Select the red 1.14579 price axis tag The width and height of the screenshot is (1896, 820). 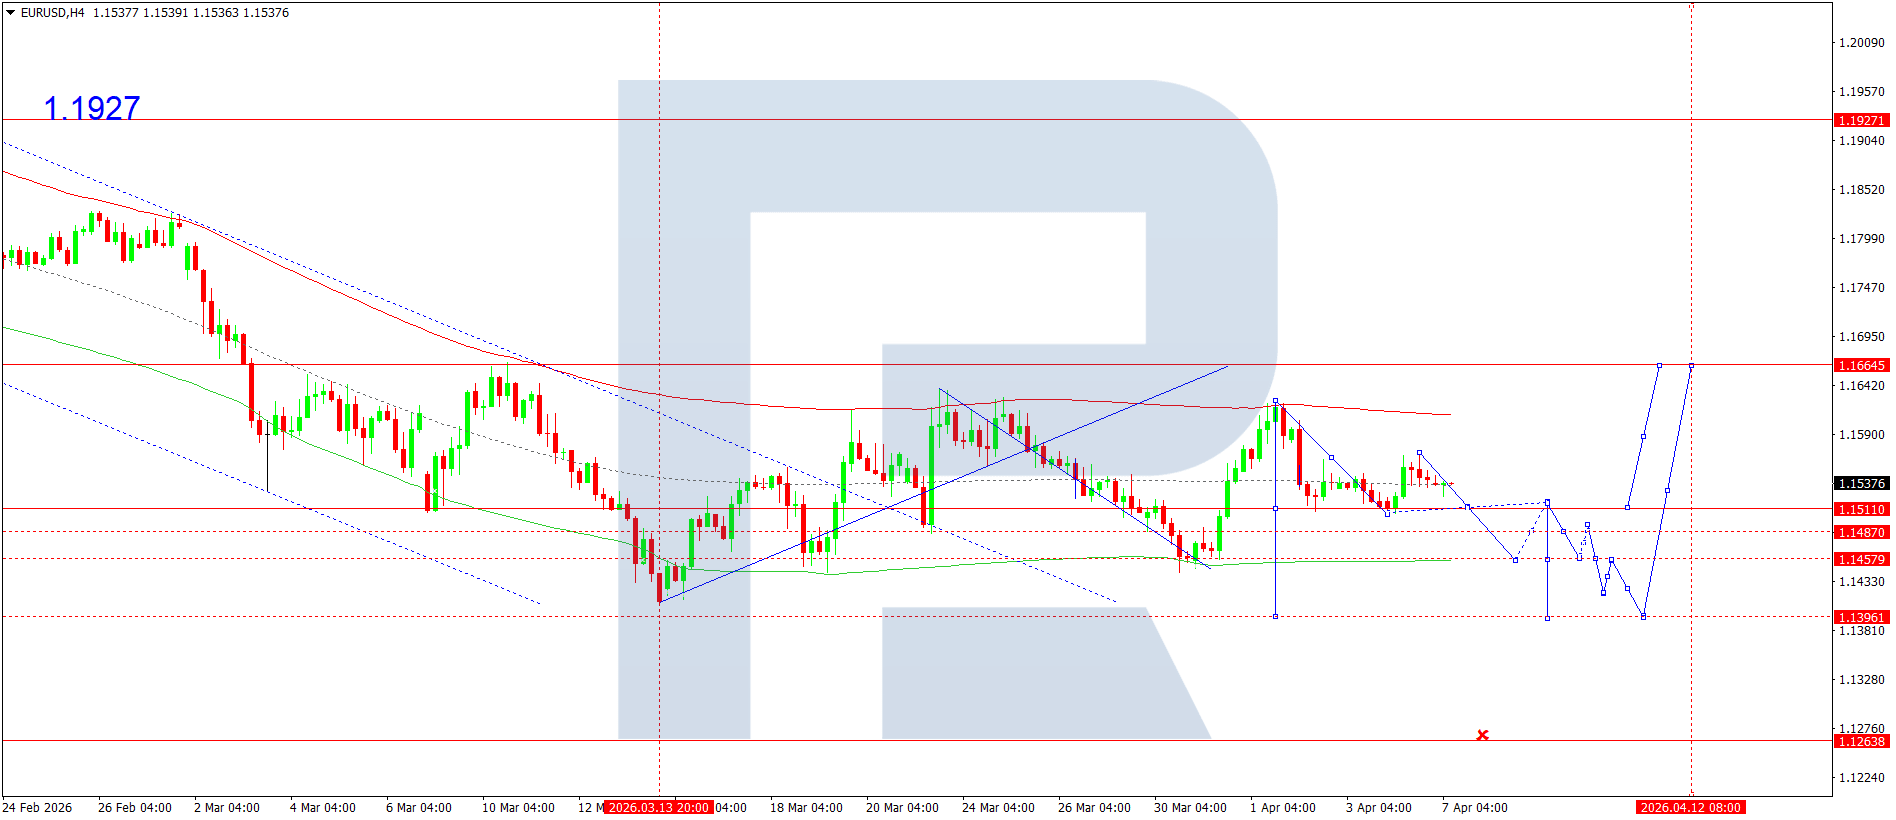tap(1861, 559)
